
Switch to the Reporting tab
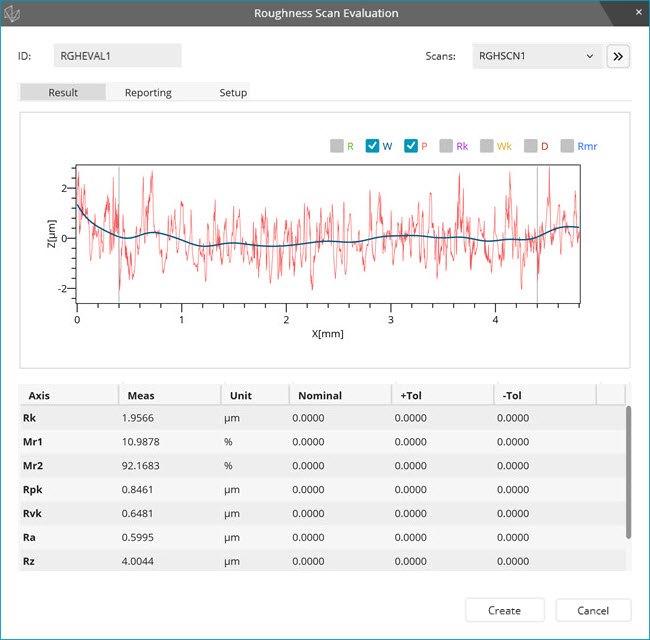[x=148, y=92]
